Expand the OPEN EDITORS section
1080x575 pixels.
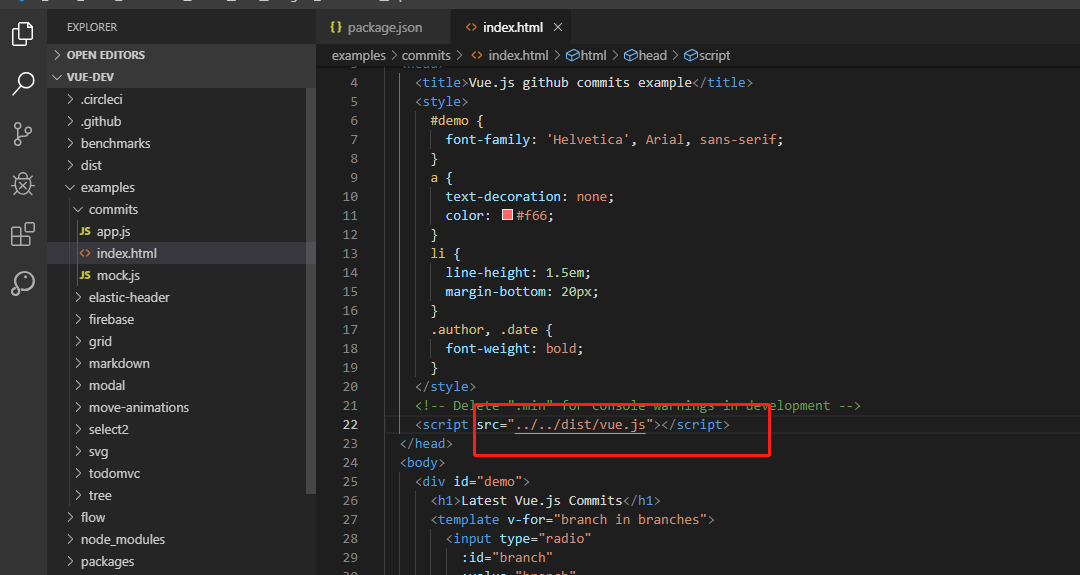[x=182, y=55]
